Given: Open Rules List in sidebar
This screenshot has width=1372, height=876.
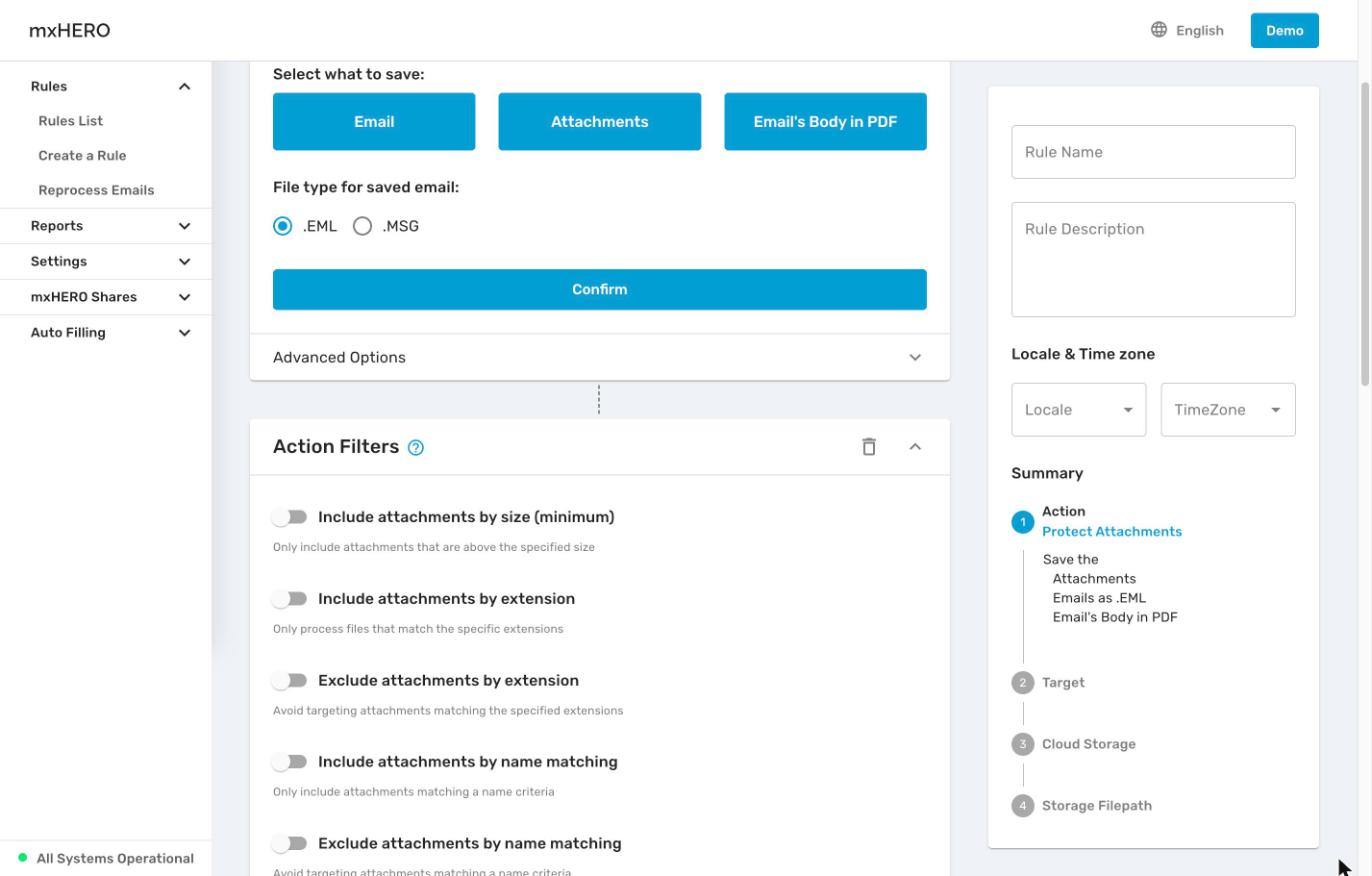Looking at the screenshot, I should click(x=70, y=121).
